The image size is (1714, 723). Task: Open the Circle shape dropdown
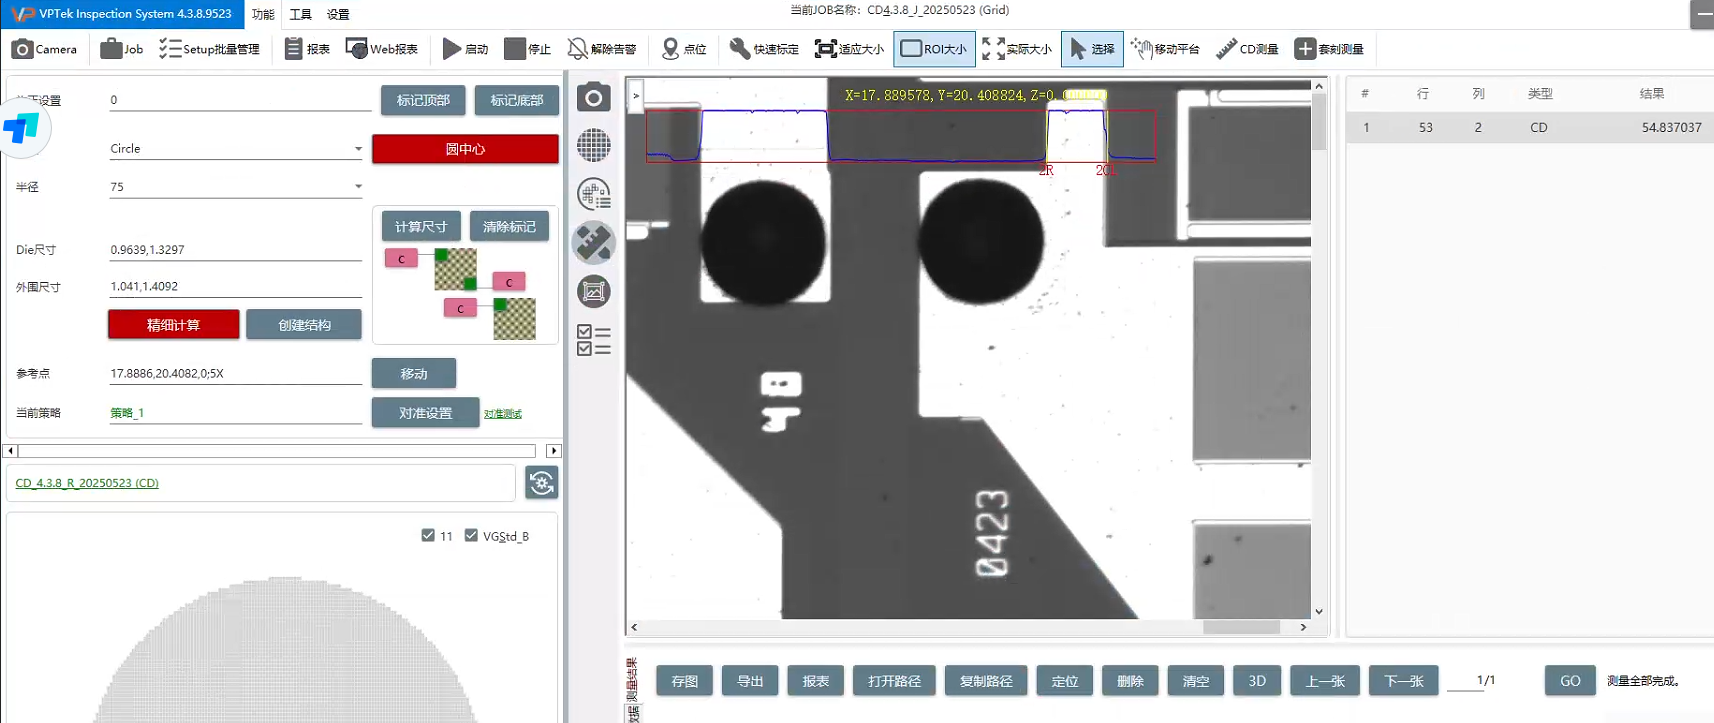(x=236, y=148)
